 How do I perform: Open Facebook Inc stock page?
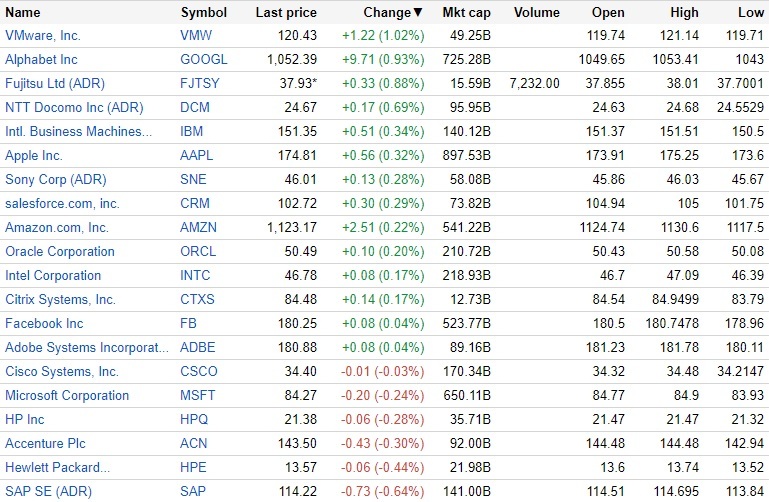pyautogui.click(x=44, y=324)
